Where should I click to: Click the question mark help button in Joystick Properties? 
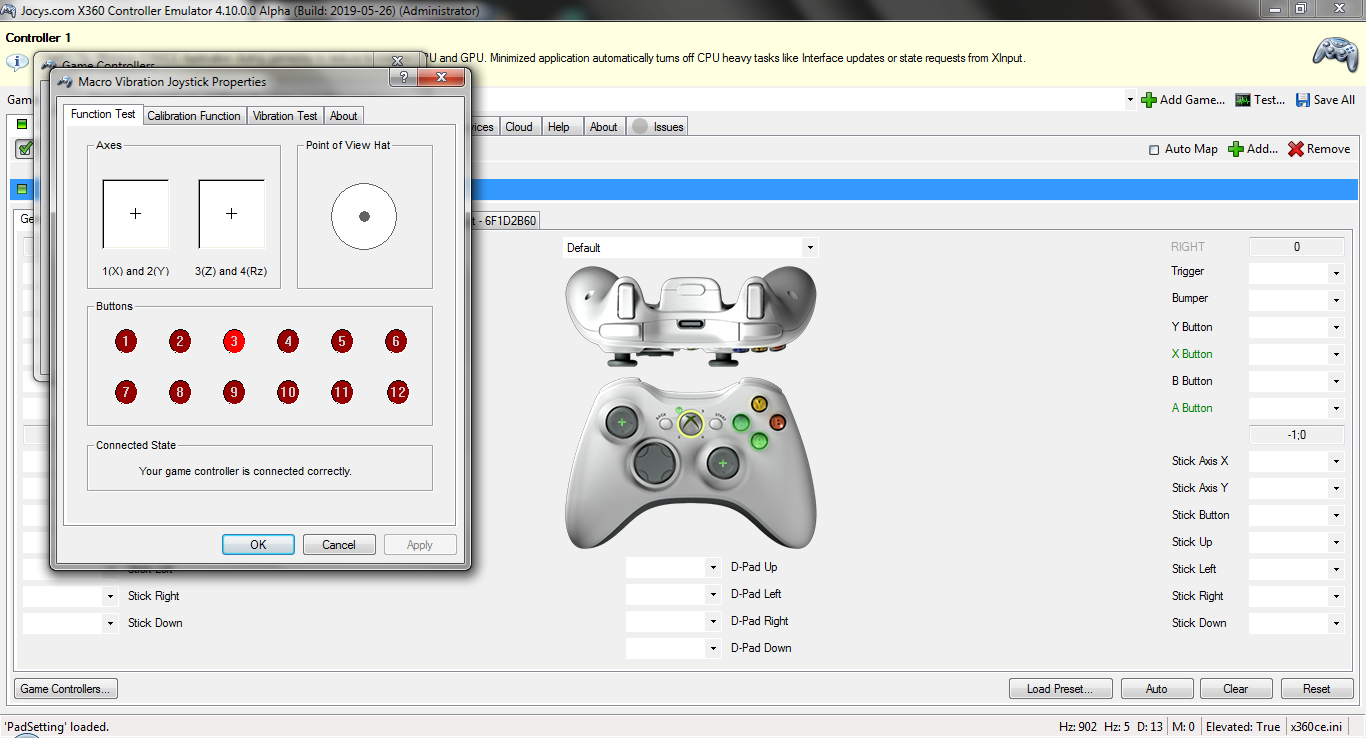click(x=403, y=78)
